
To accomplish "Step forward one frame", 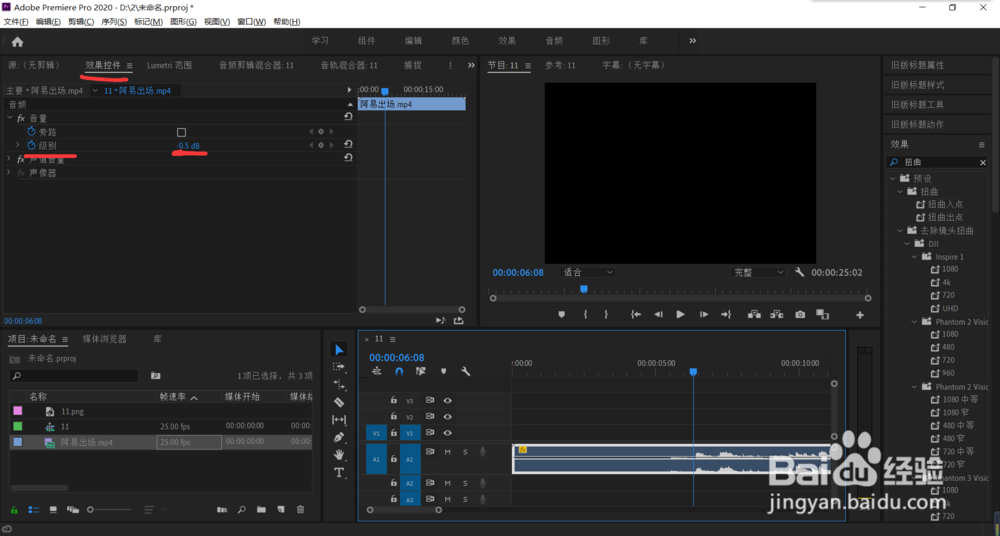I will tap(703, 315).
